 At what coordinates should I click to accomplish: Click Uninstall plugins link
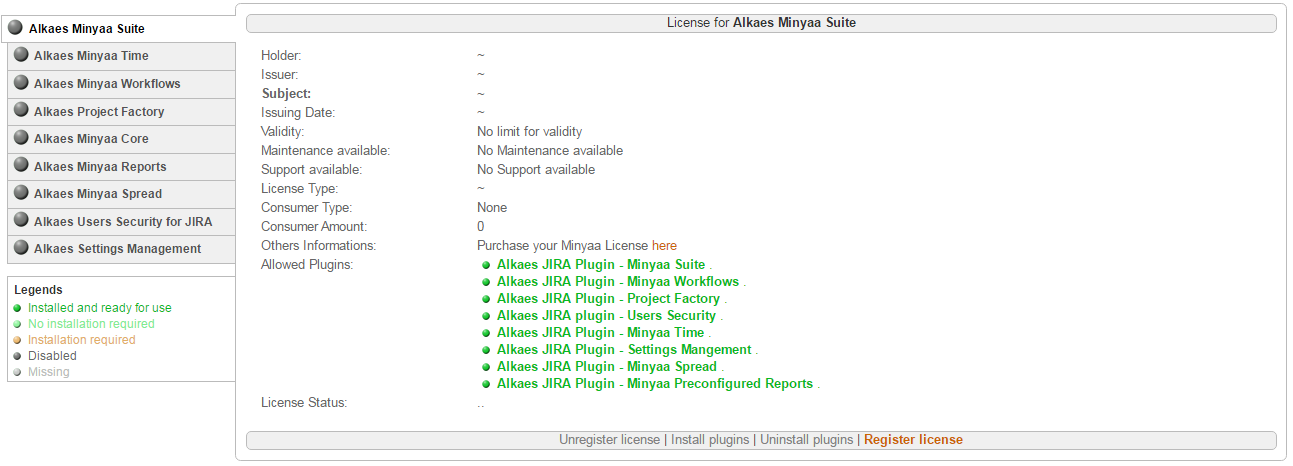pyautogui.click(x=807, y=440)
